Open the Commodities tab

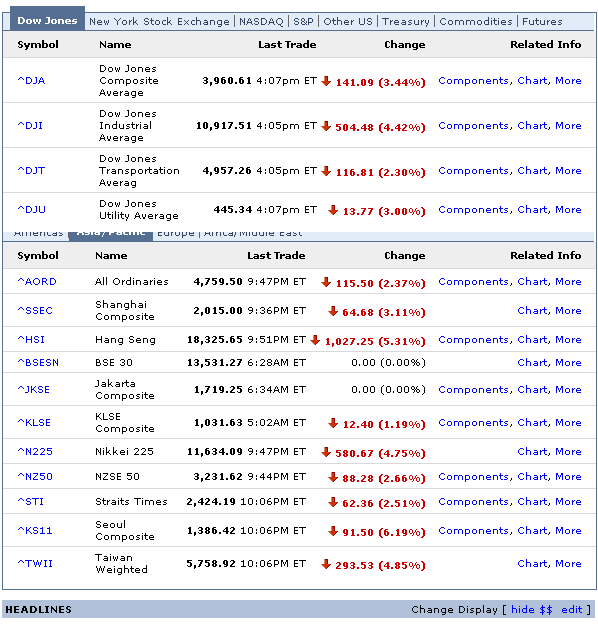click(x=476, y=21)
